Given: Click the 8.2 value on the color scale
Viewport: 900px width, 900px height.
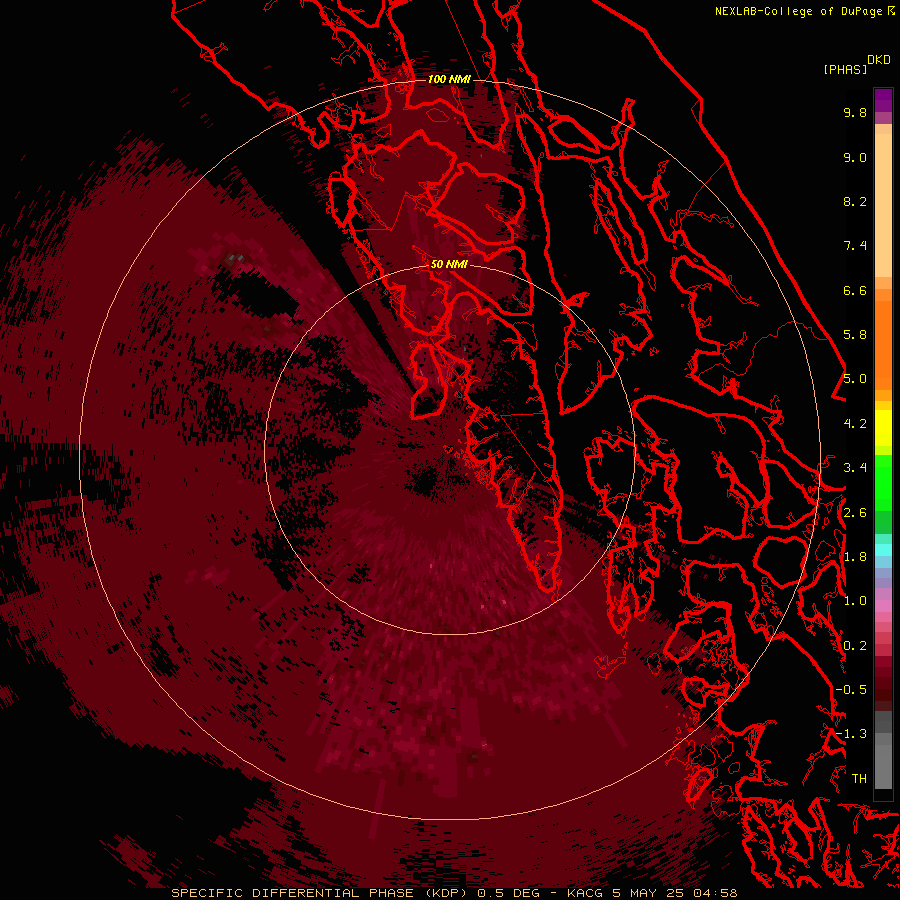Looking at the screenshot, I should point(855,201).
